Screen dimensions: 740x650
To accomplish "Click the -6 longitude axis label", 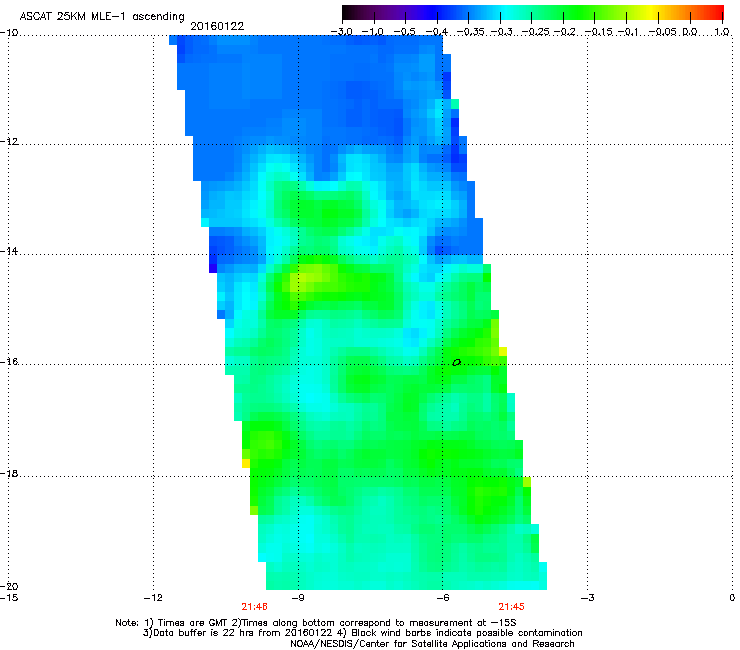I will point(442,598).
